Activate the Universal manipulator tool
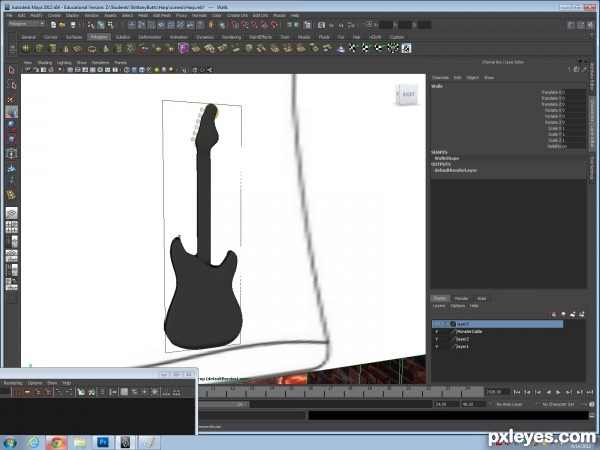Viewport: 600px width, 450px height. click(x=11, y=153)
